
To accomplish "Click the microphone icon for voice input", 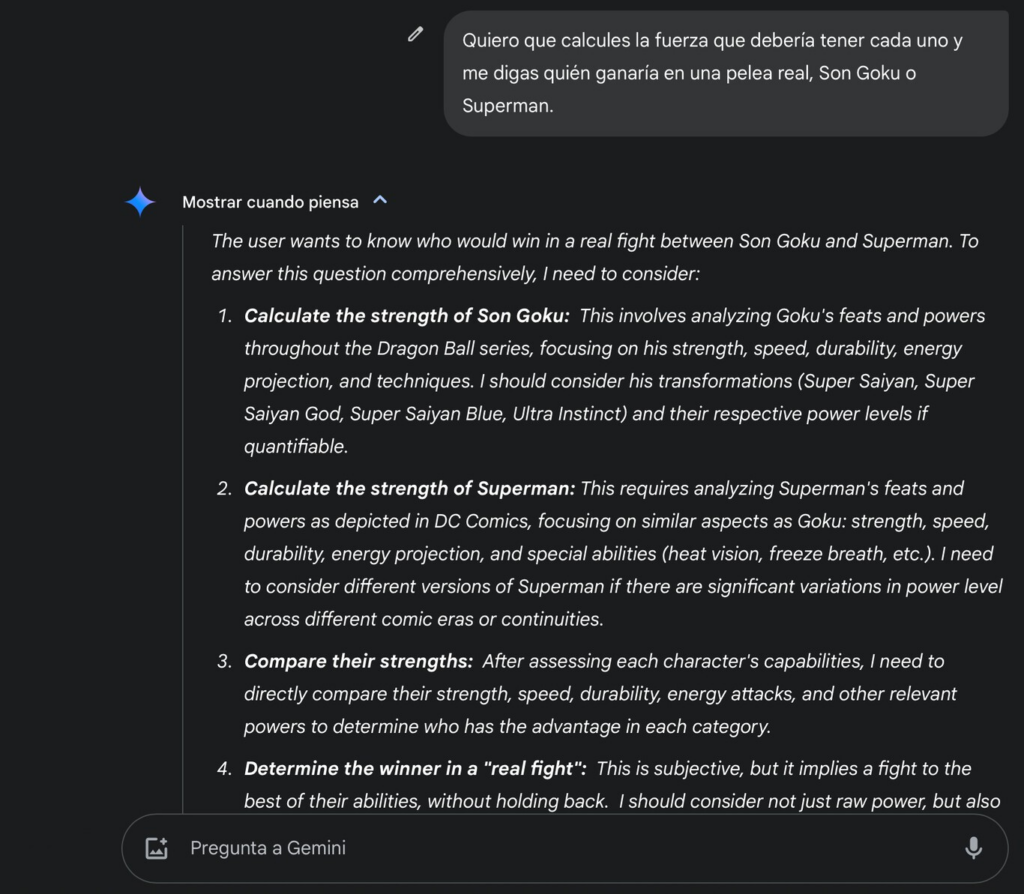I will click(x=973, y=848).
